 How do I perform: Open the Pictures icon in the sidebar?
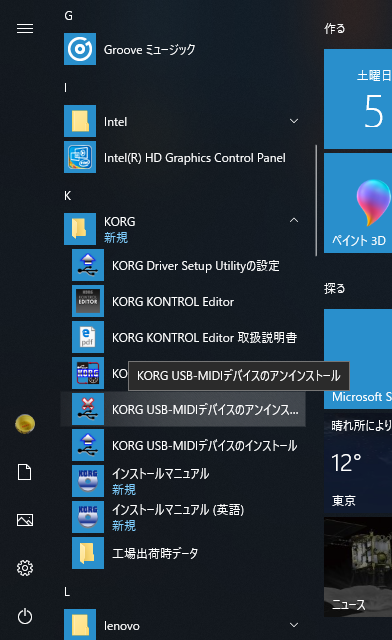point(25,520)
